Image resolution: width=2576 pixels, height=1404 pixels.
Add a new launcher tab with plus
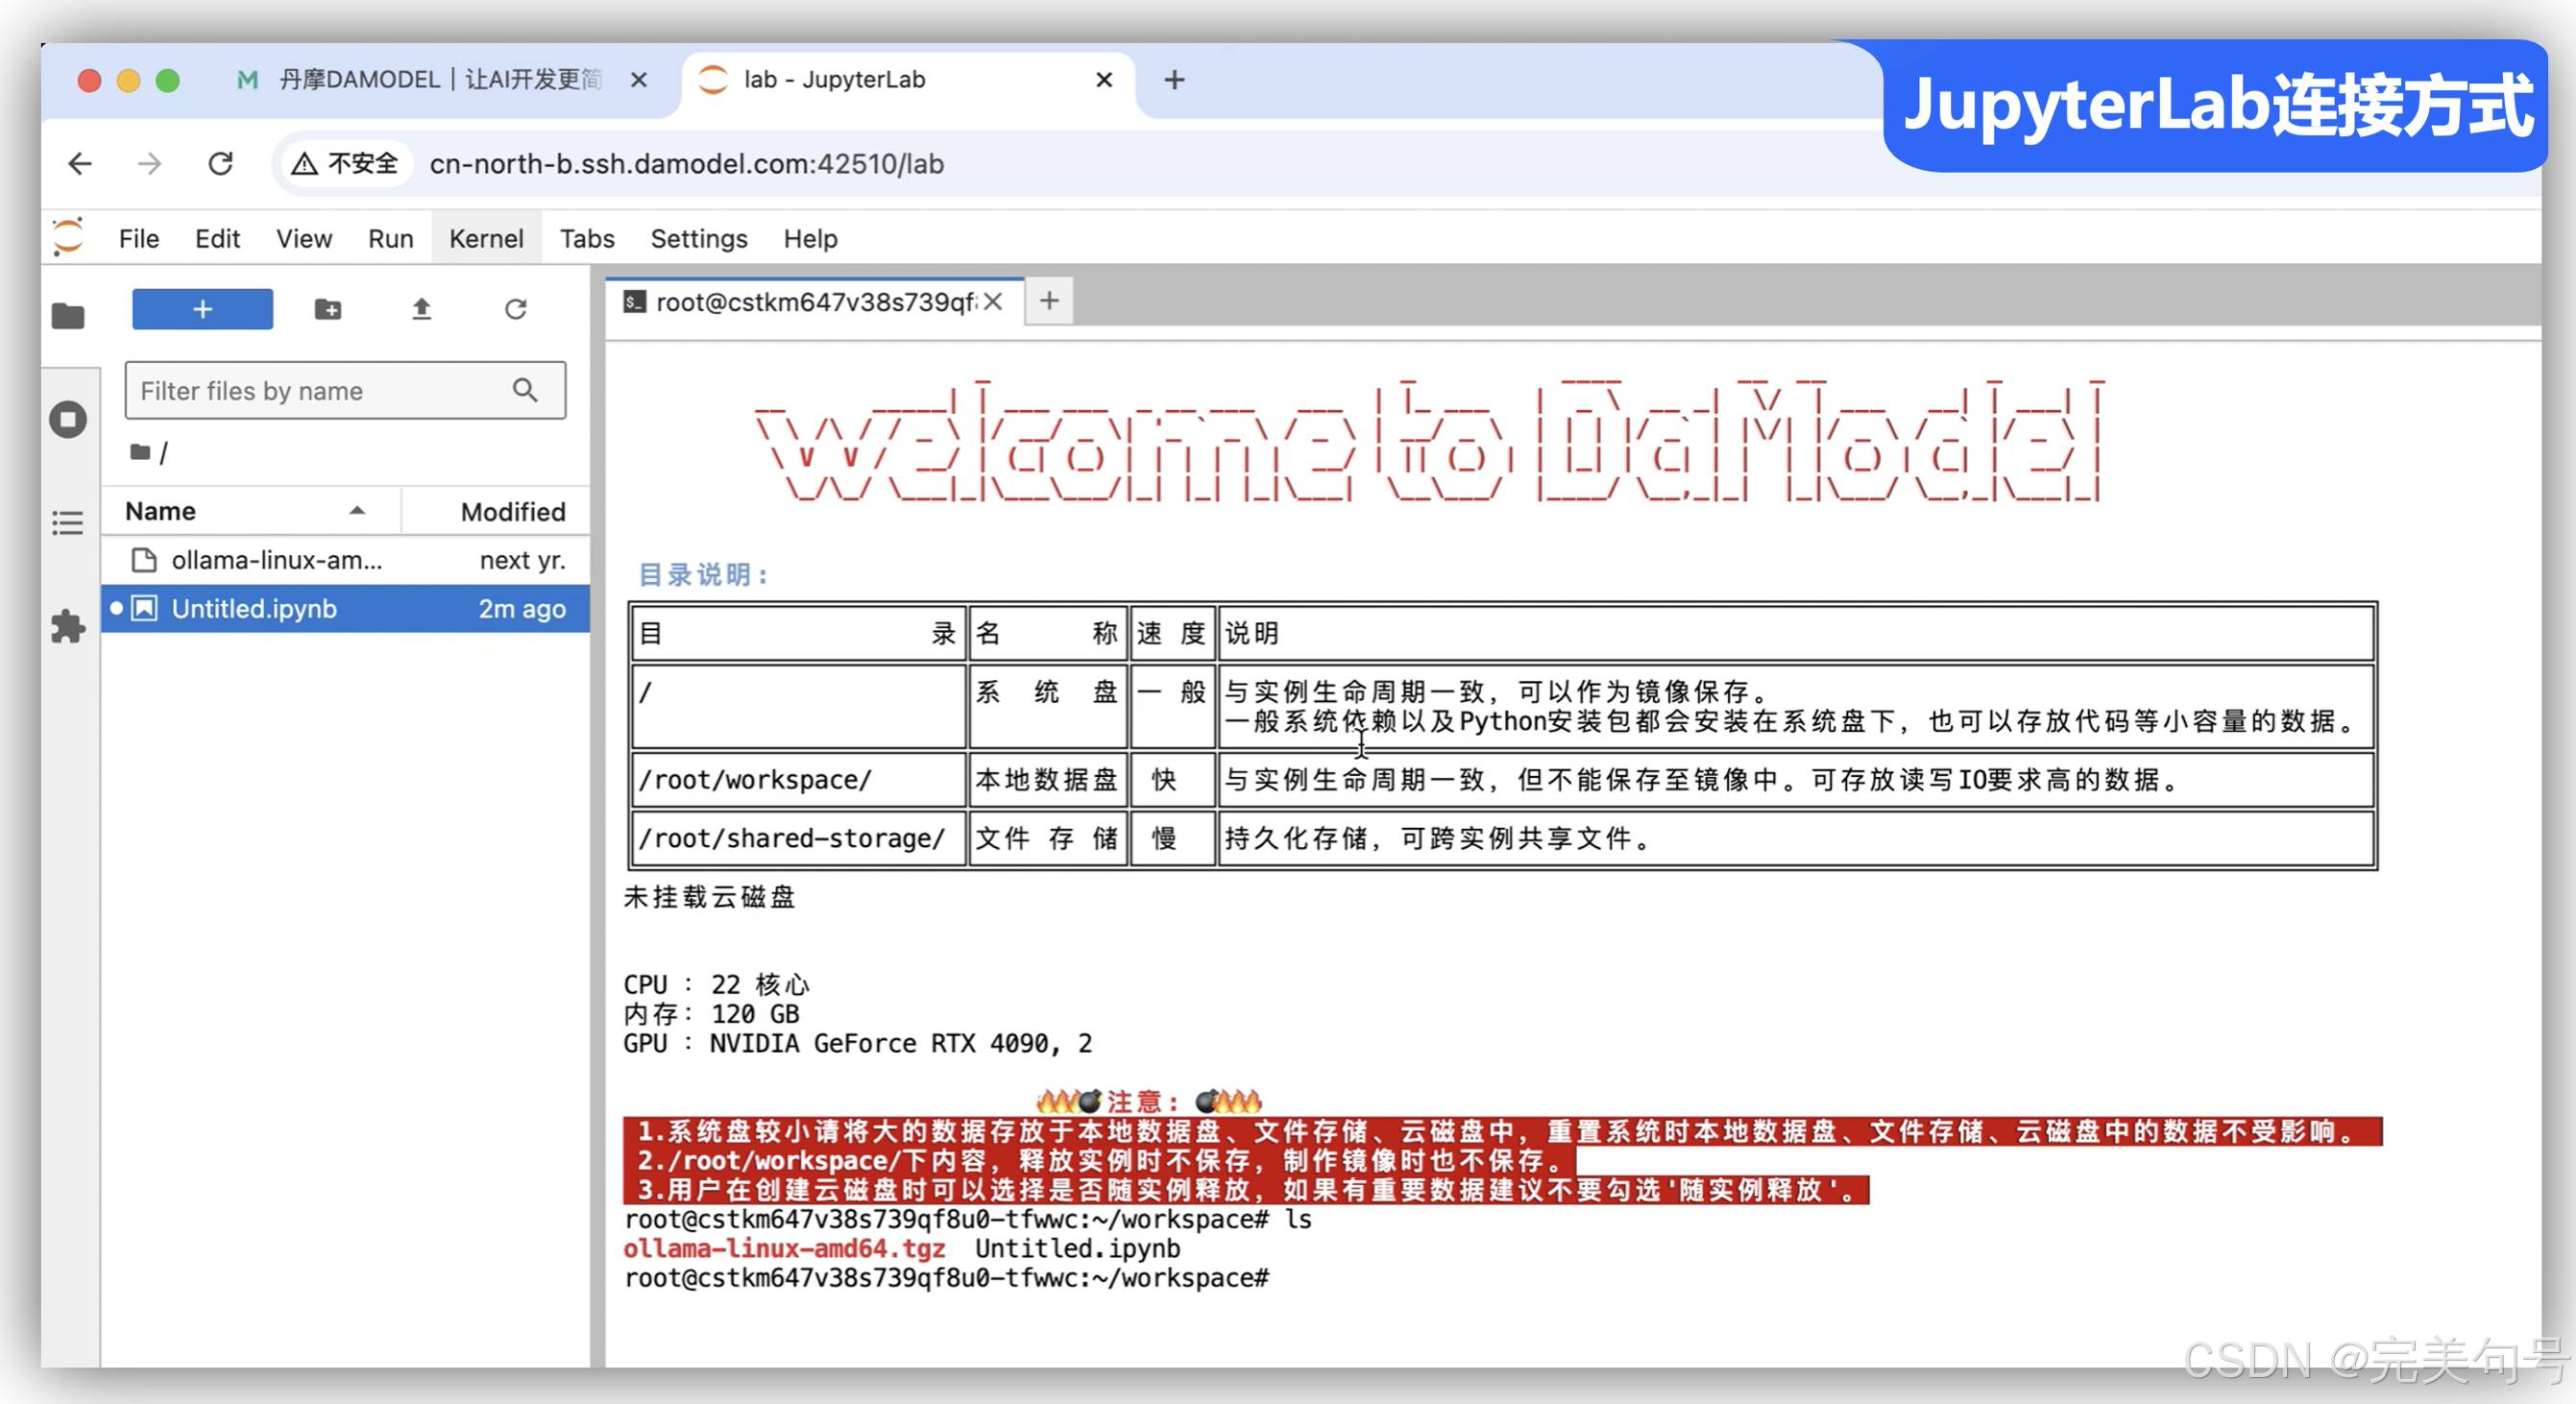point(1049,301)
